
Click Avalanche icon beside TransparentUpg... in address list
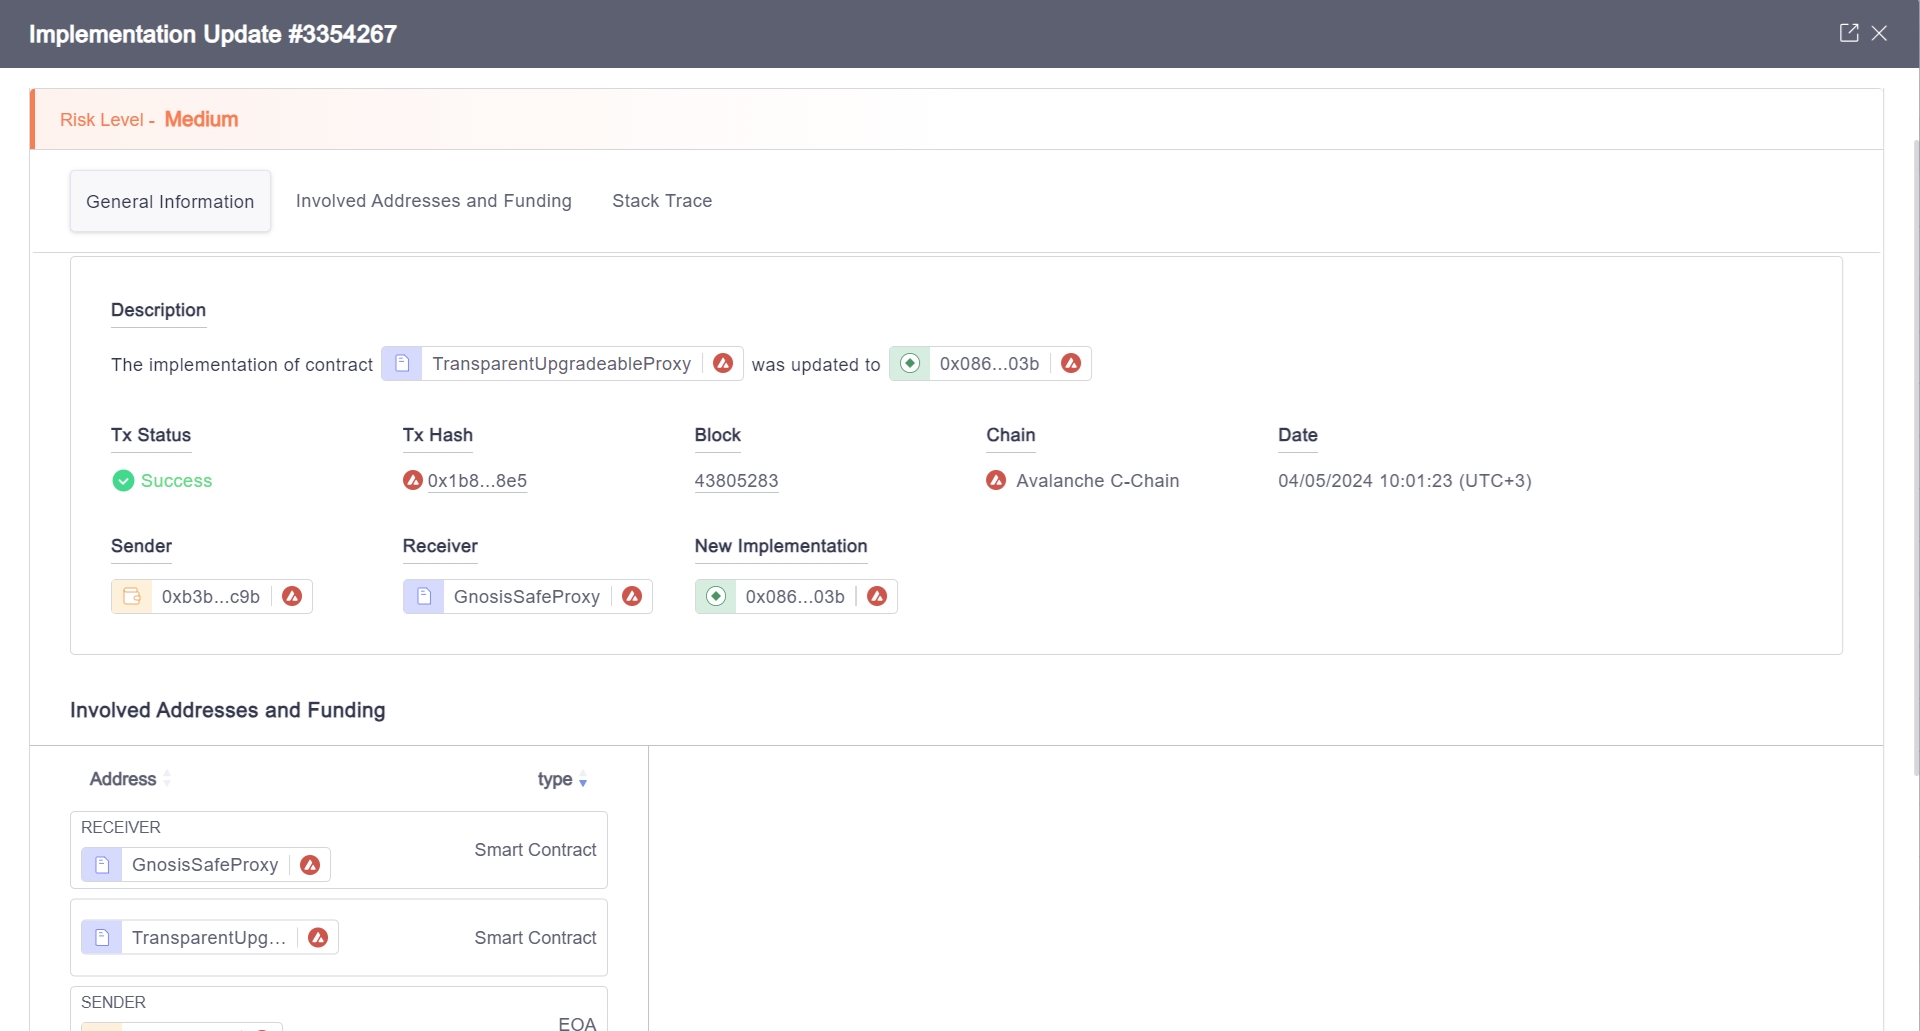tap(318, 937)
